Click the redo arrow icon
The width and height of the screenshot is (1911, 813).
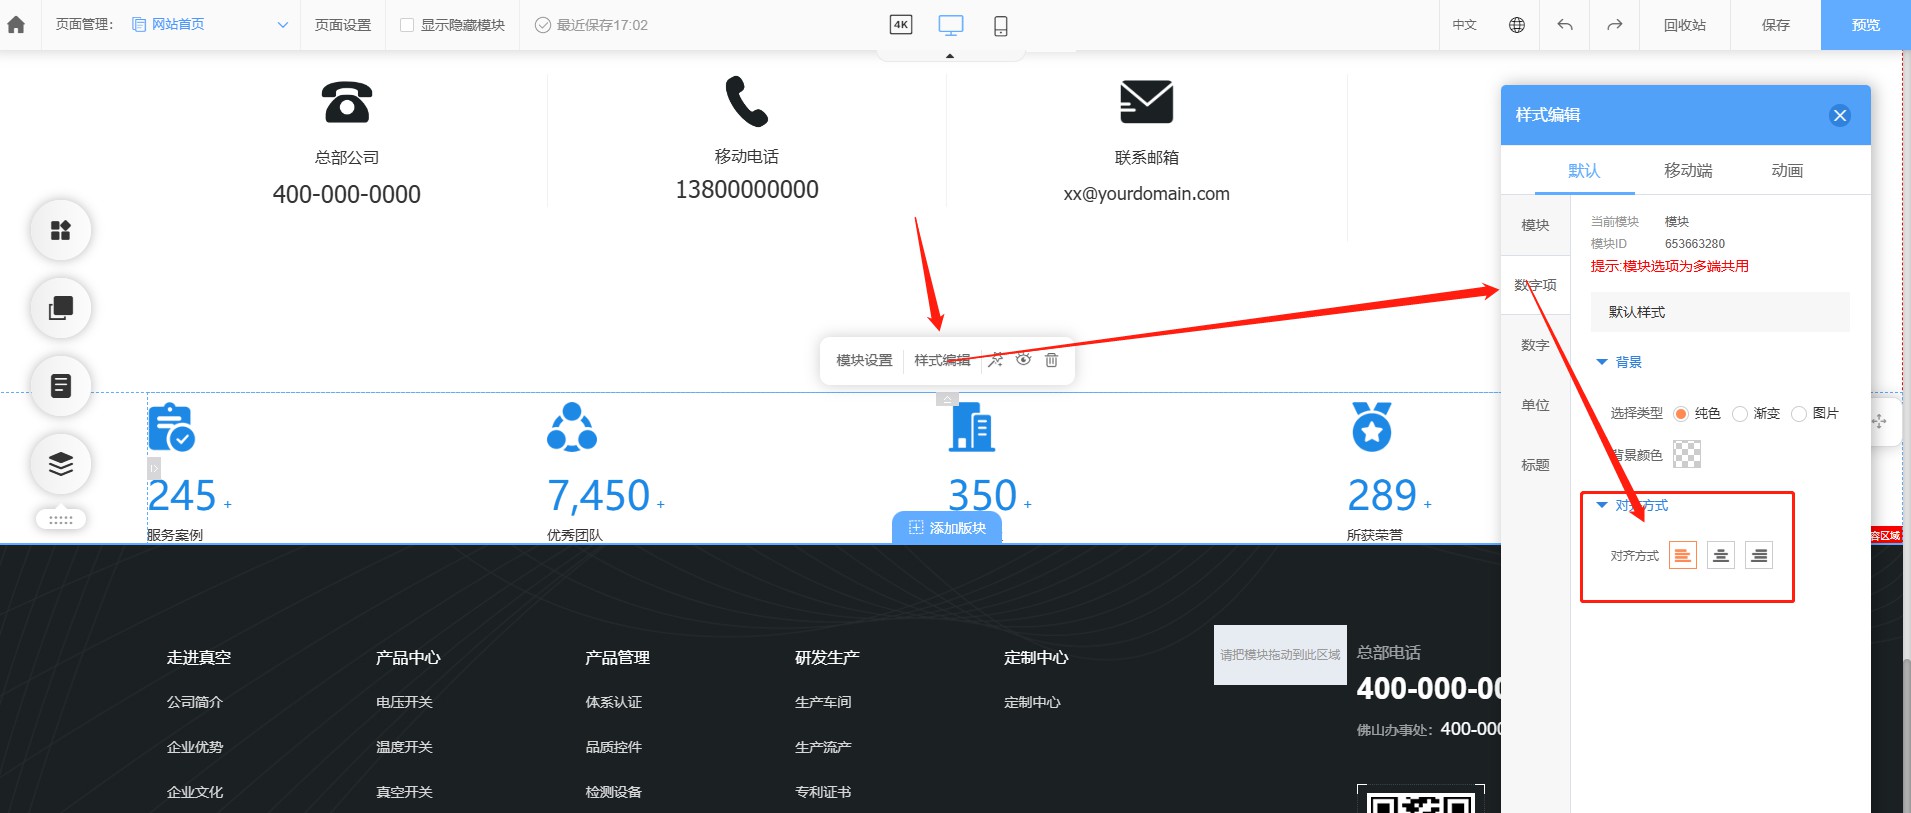(1614, 25)
